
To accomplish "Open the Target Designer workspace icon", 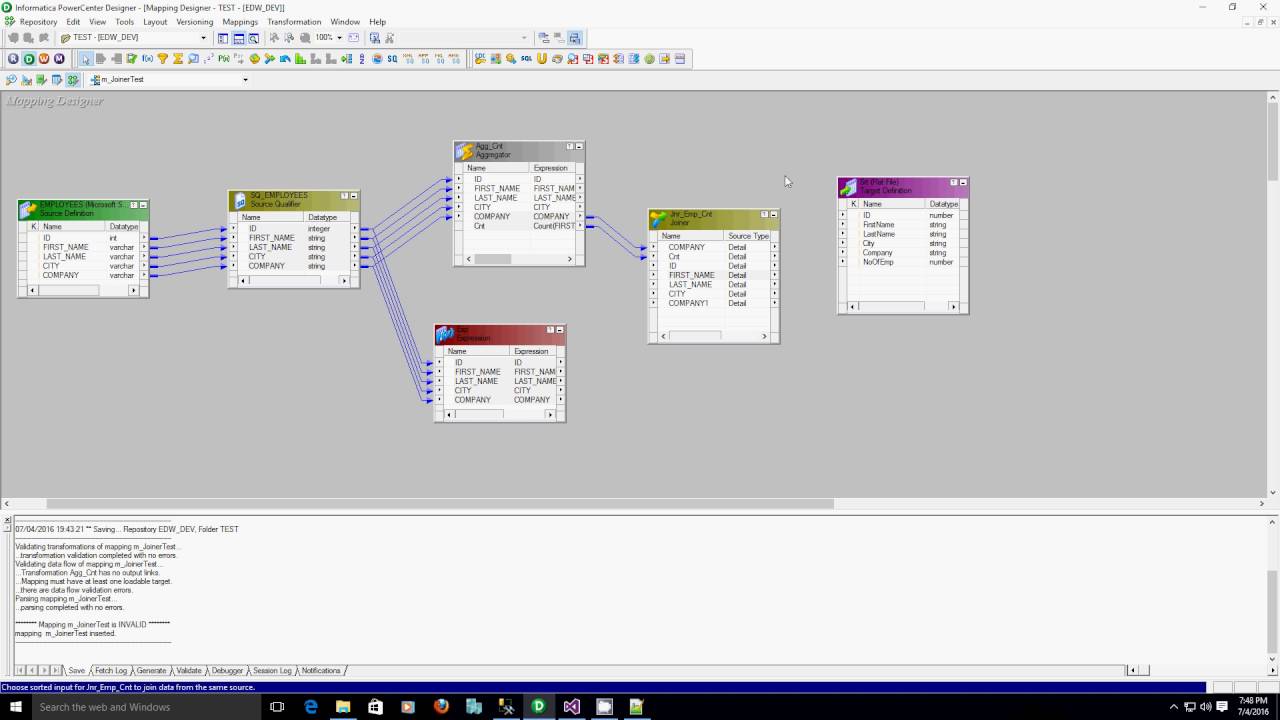I will [26, 80].
